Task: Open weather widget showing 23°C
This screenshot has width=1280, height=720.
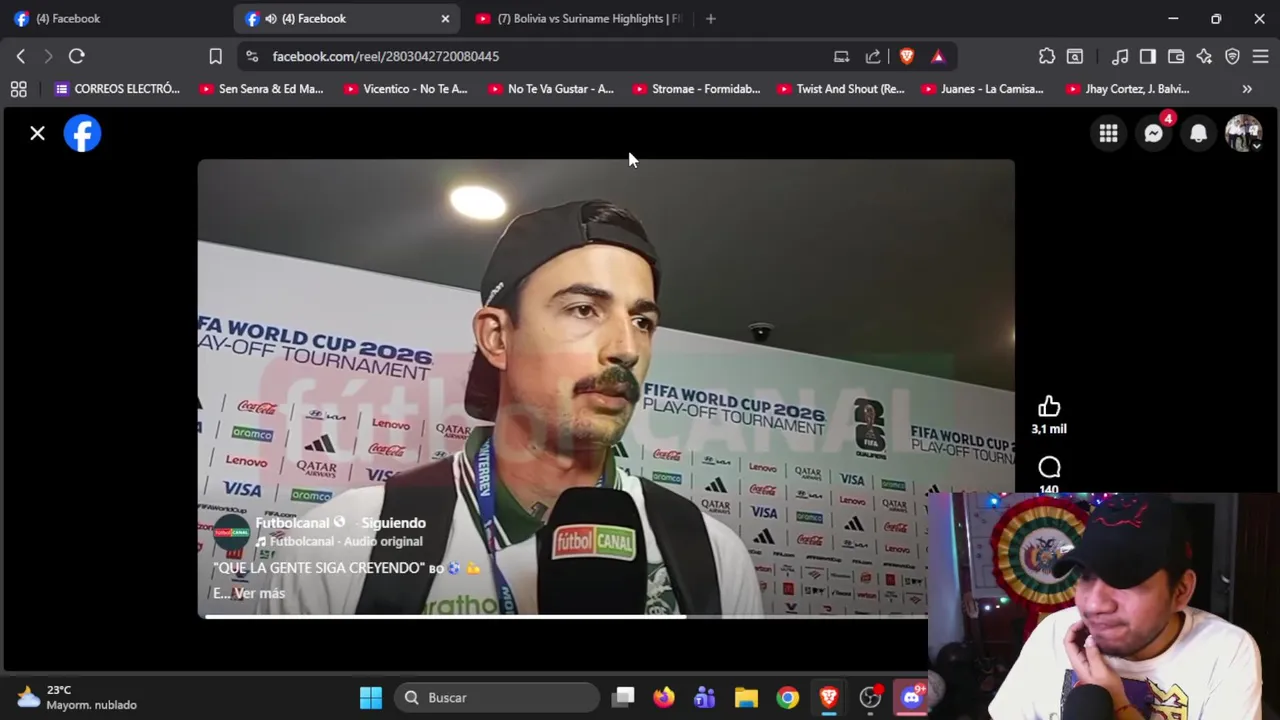Action: click(75, 697)
